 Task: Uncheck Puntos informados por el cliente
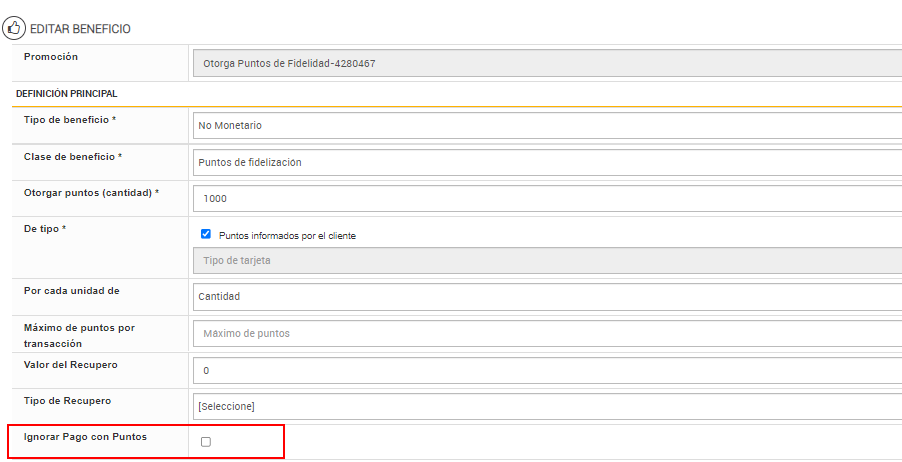[x=206, y=235]
